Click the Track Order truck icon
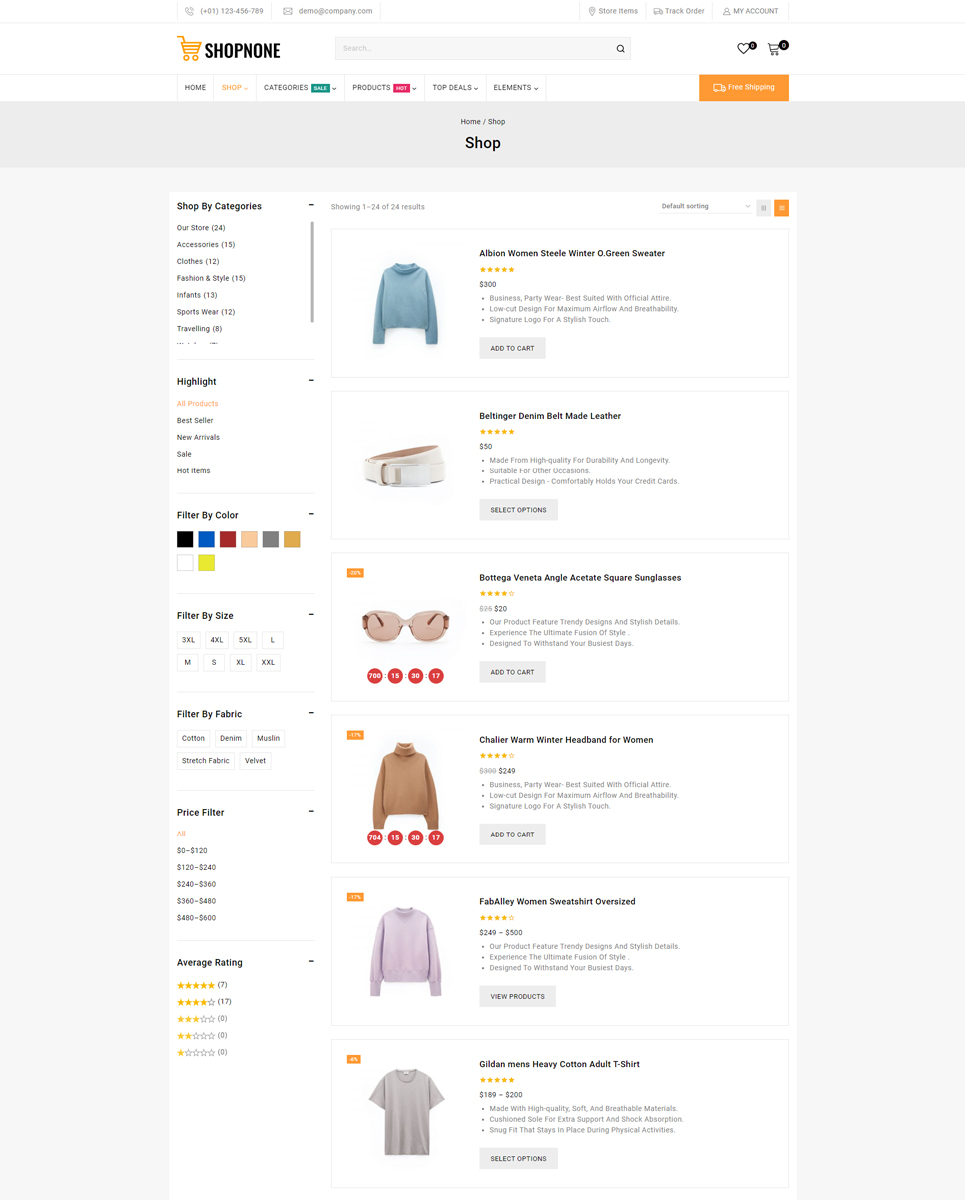The width and height of the screenshot is (965, 1200). tap(657, 11)
